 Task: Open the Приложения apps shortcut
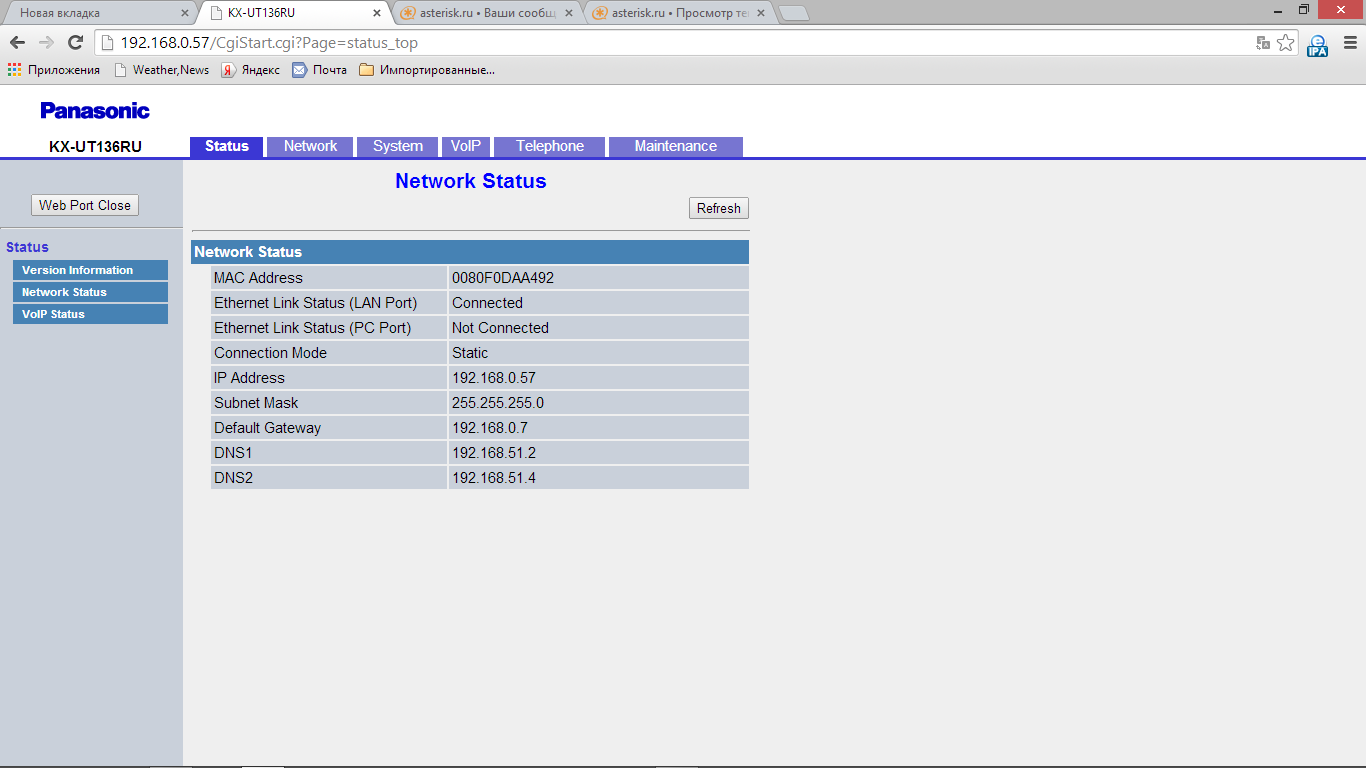pos(54,70)
